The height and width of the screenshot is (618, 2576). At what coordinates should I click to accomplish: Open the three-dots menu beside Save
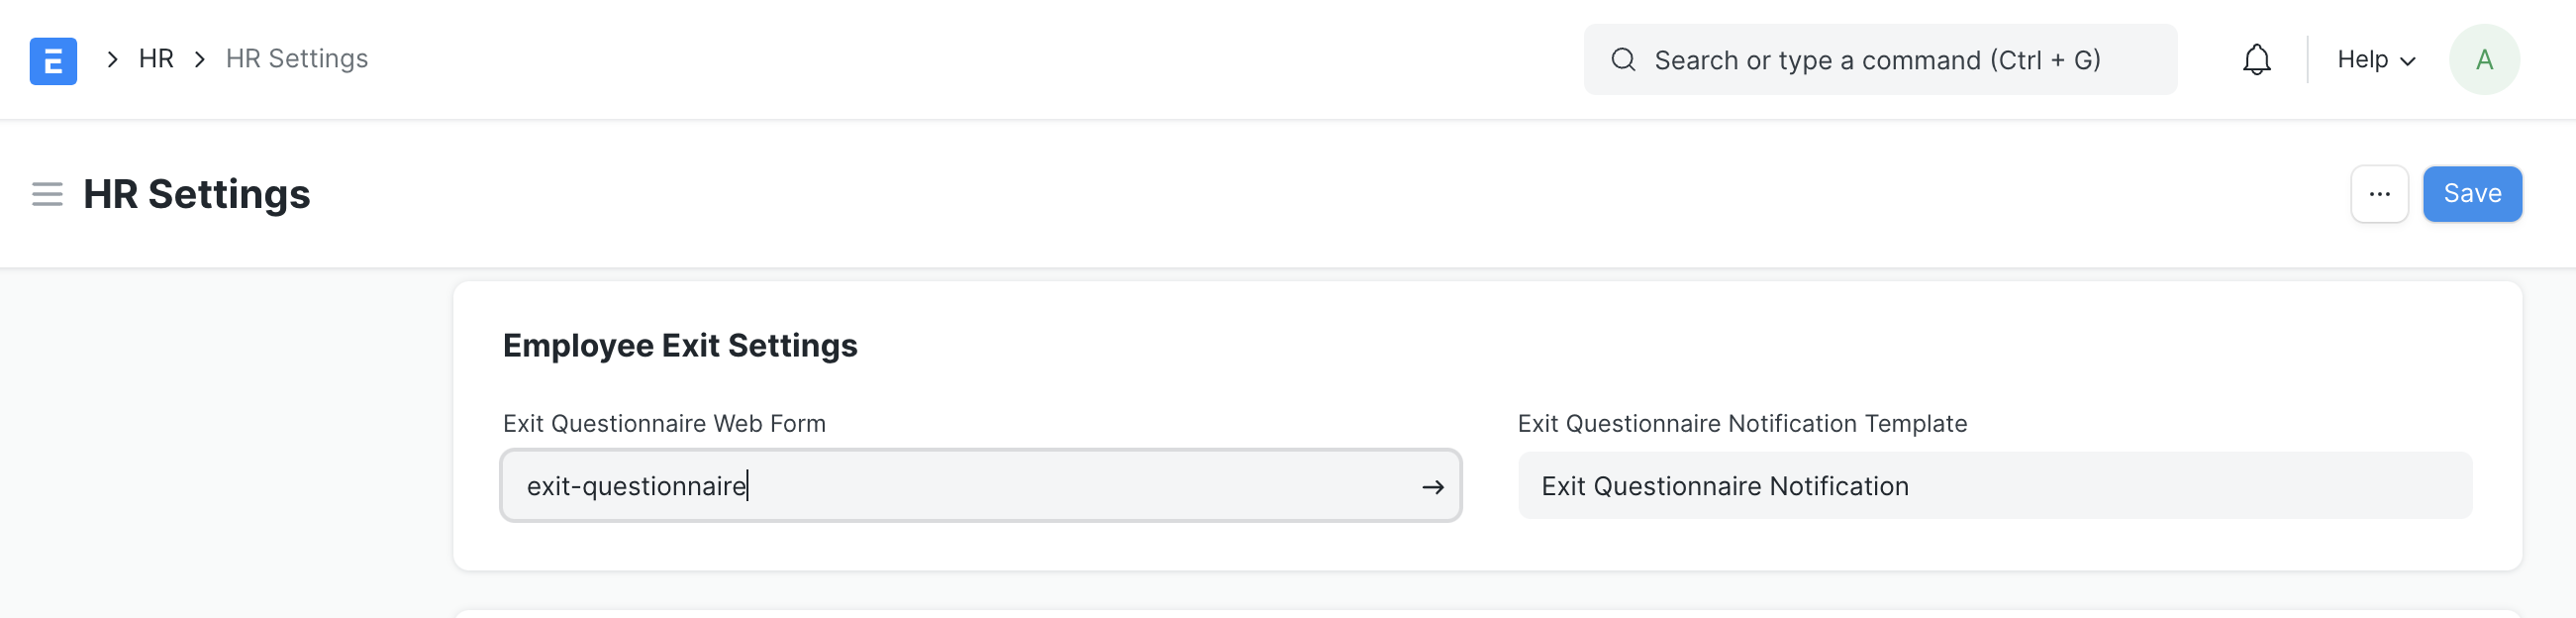2379,194
